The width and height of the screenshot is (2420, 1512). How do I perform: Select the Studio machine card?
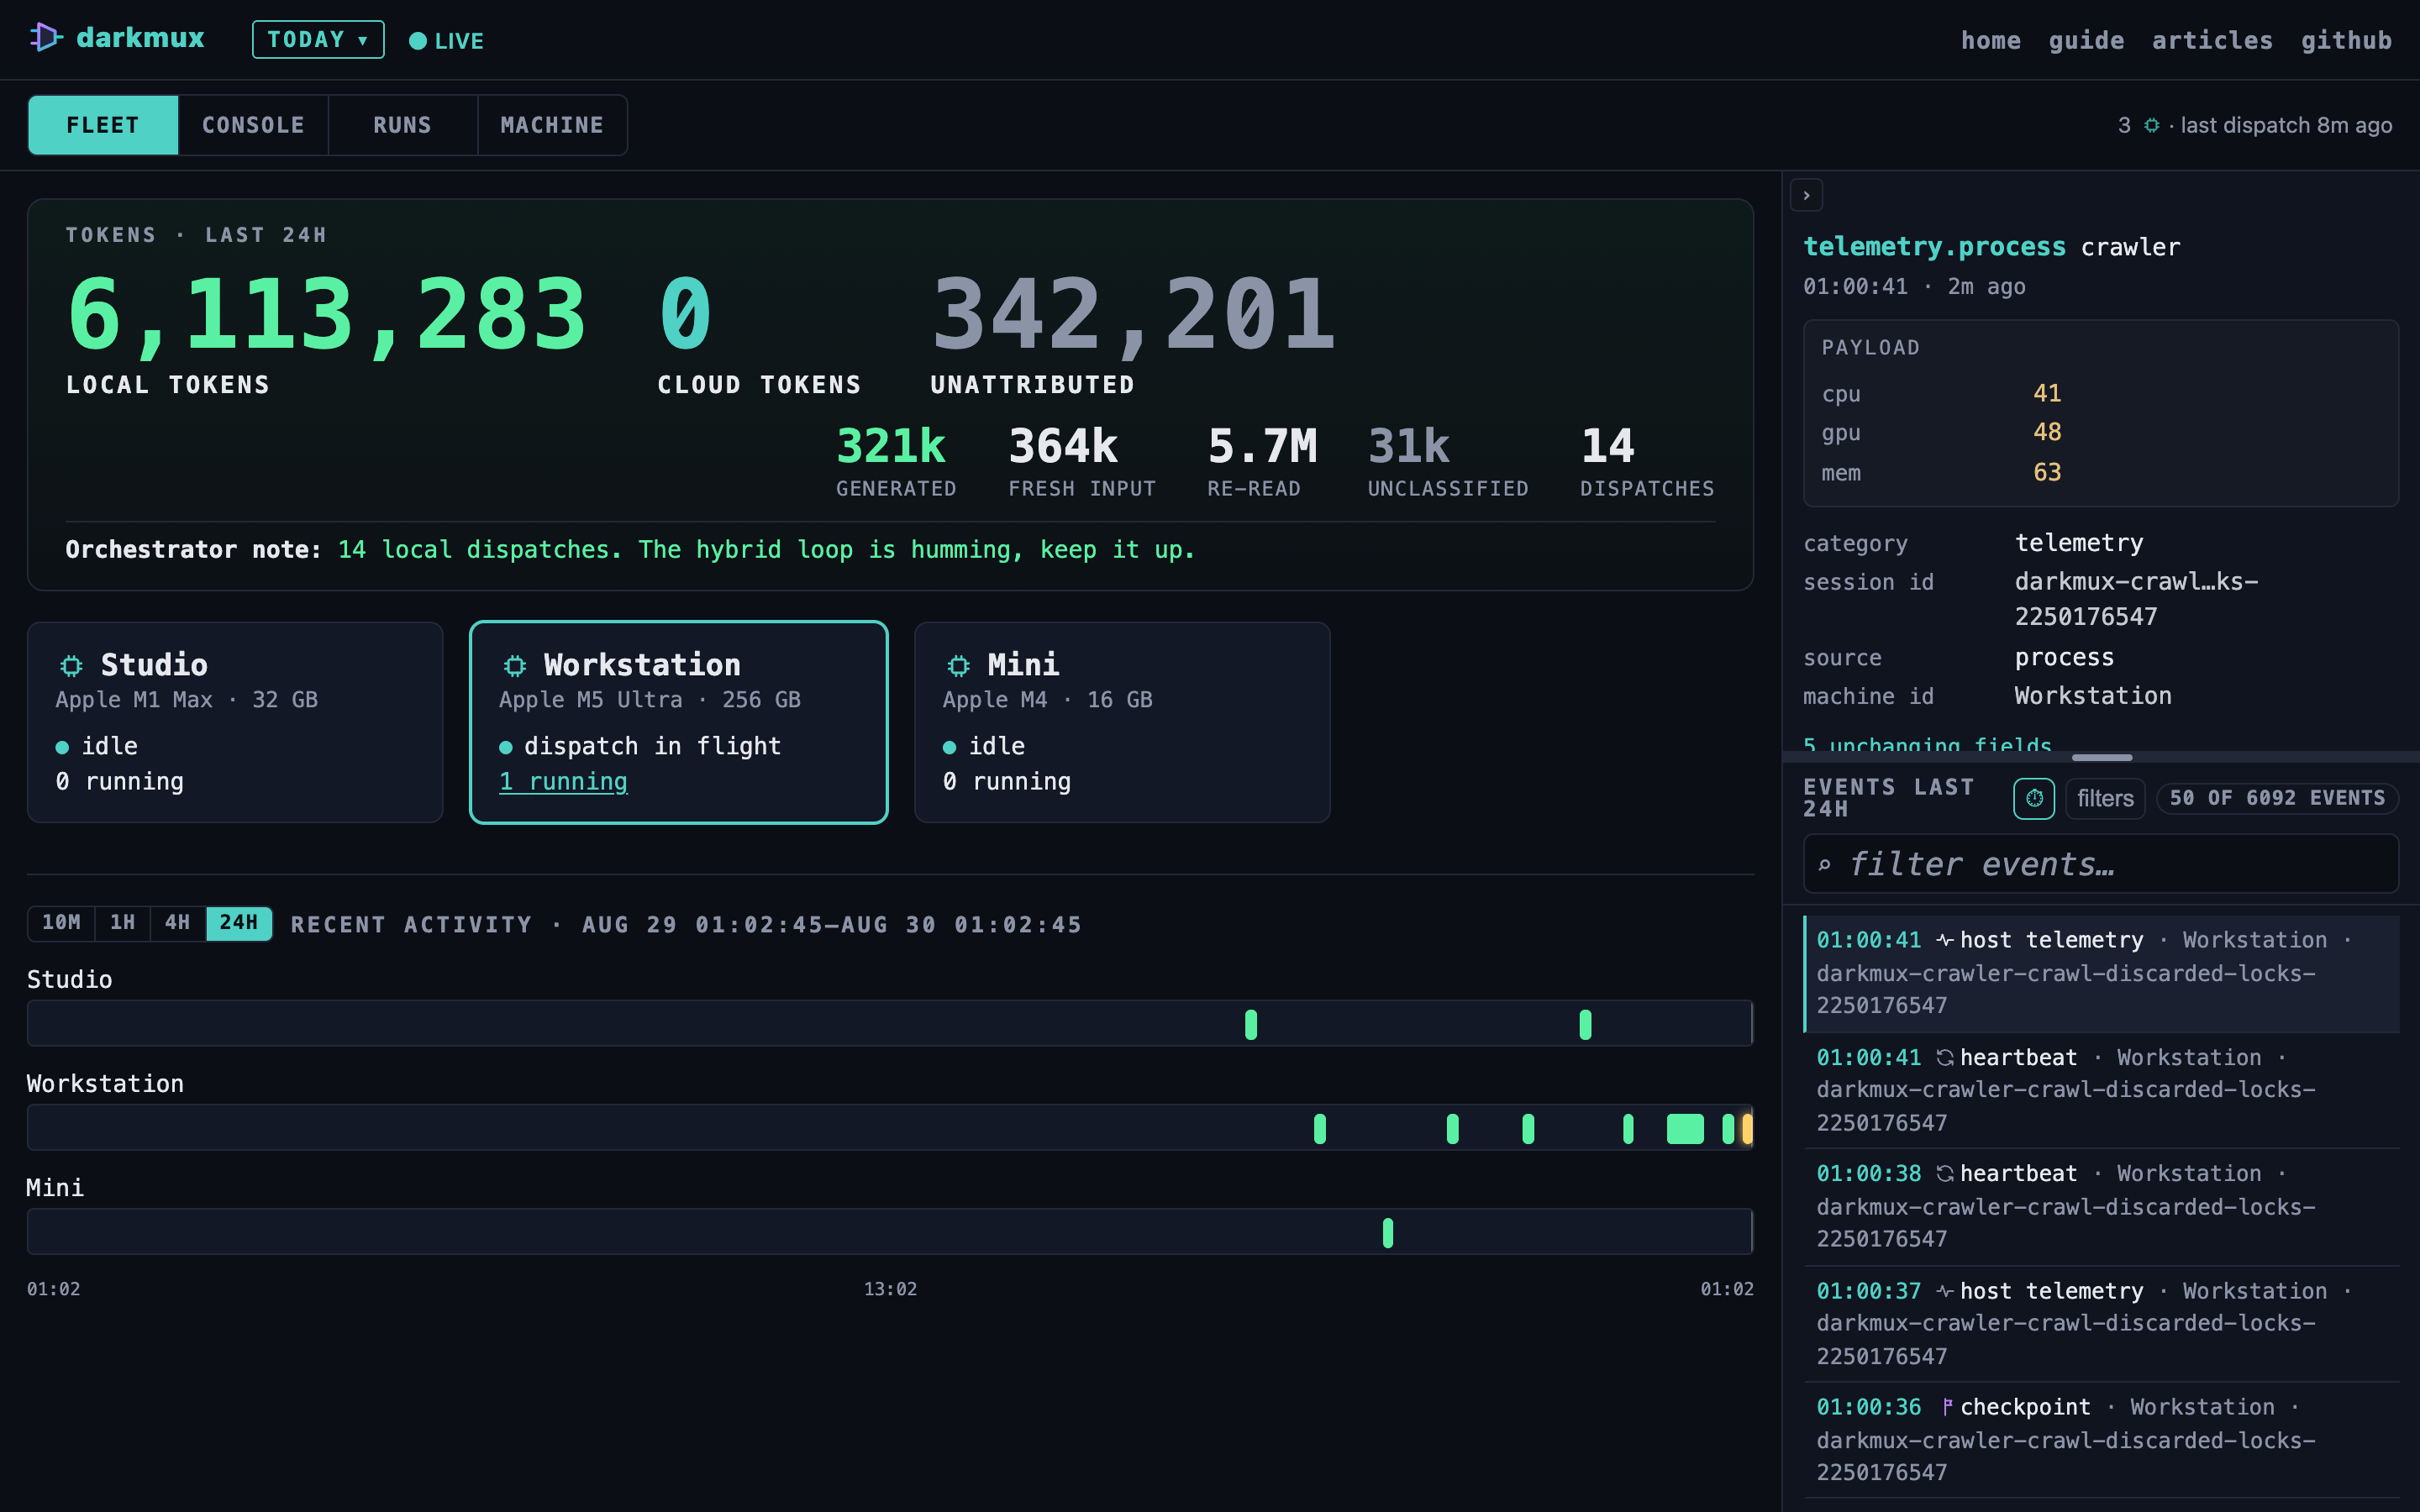click(235, 722)
